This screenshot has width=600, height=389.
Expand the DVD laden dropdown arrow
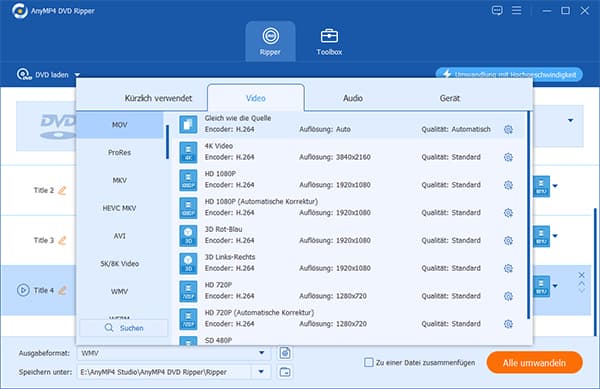[x=77, y=75]
